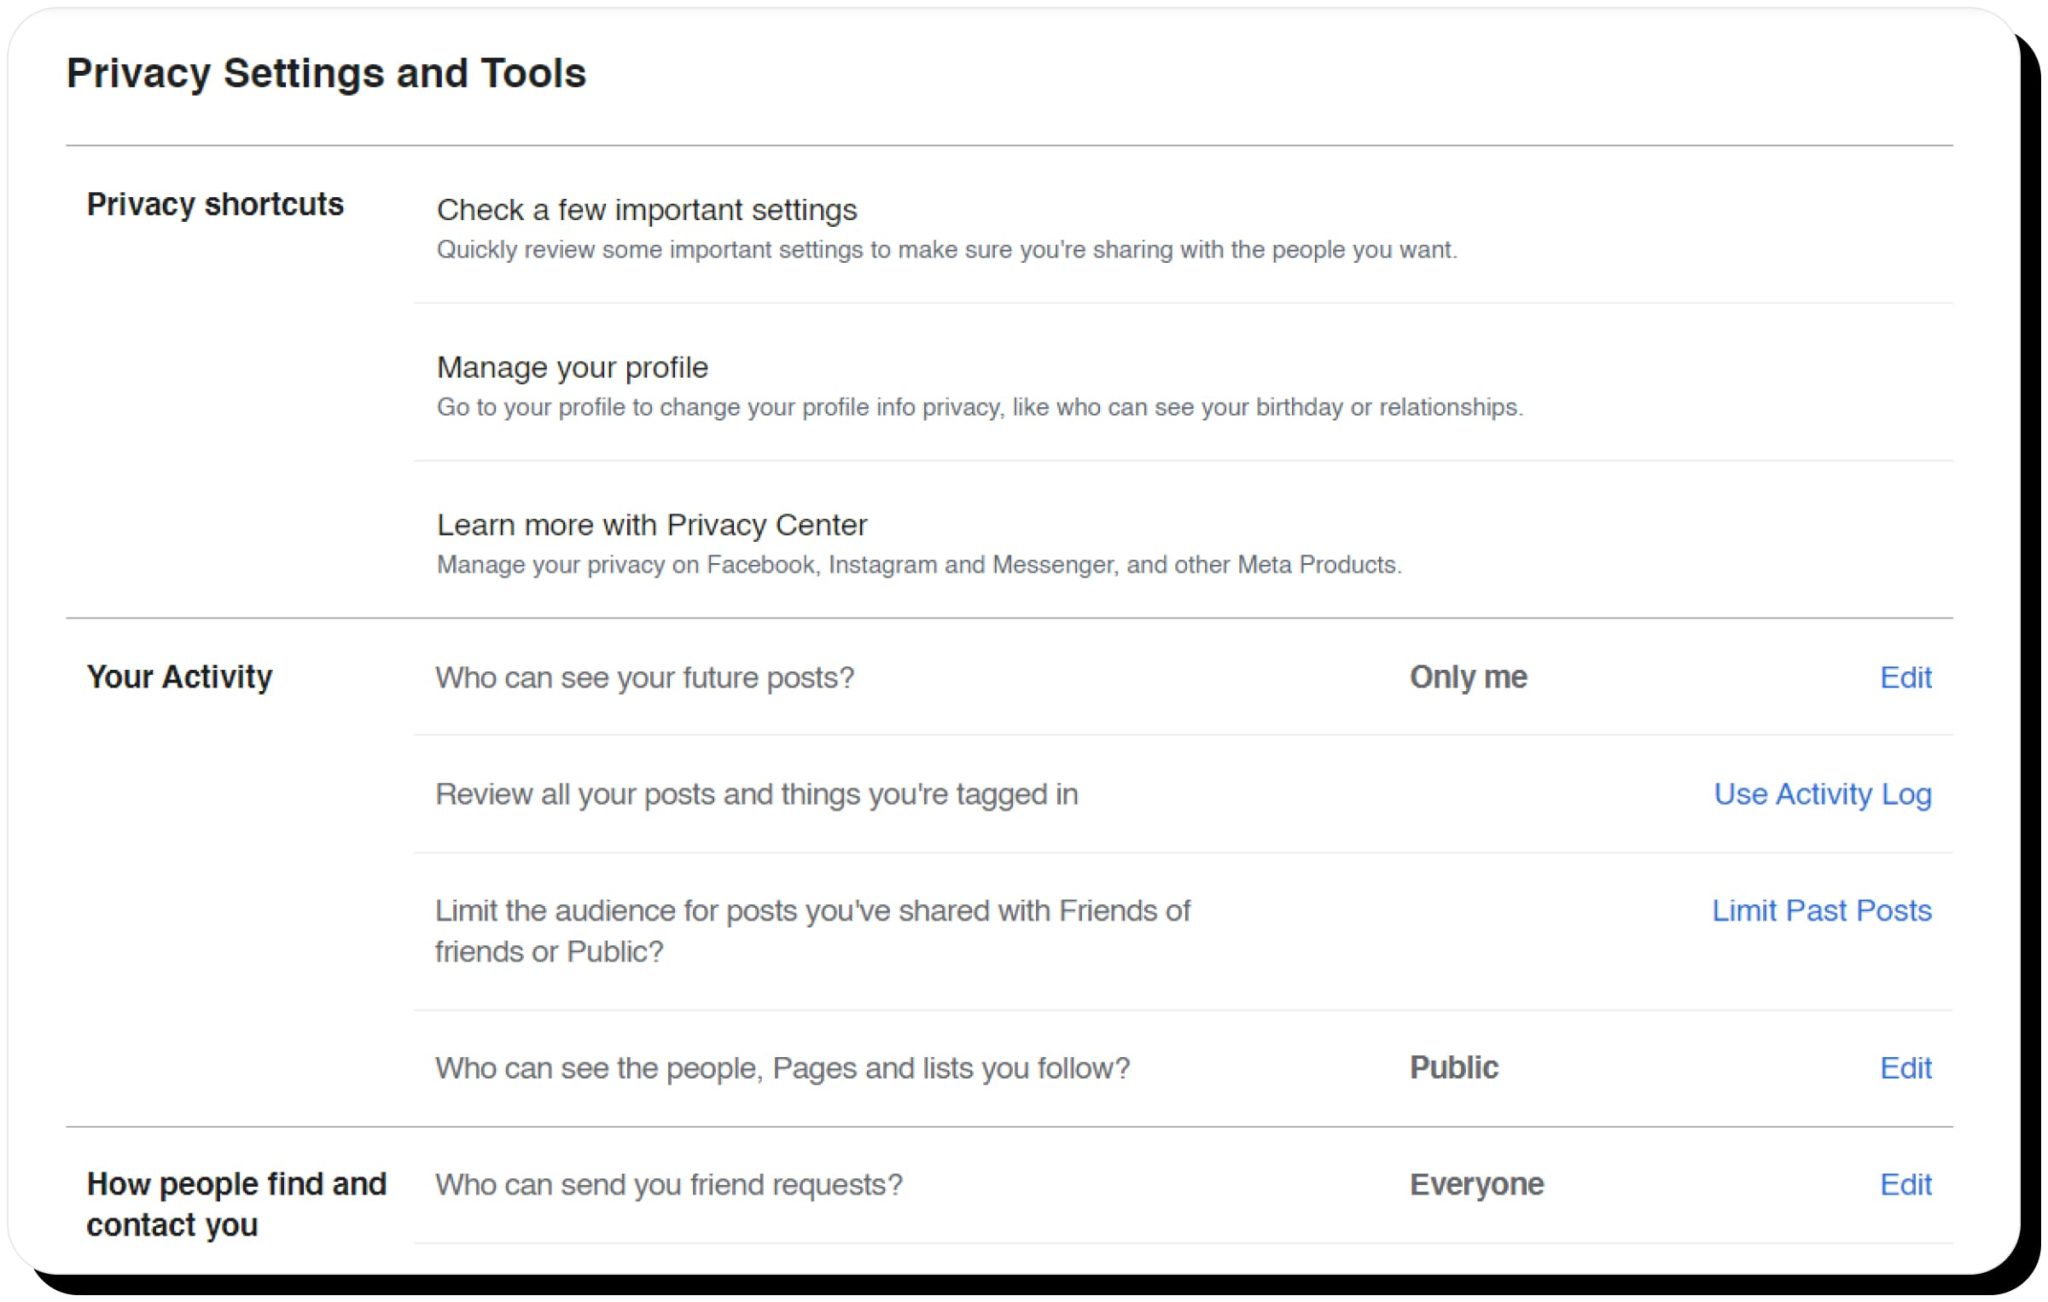Open review of posts you're tagged in
This screenshot has height=1302, width=2048.
coord(756,795)
